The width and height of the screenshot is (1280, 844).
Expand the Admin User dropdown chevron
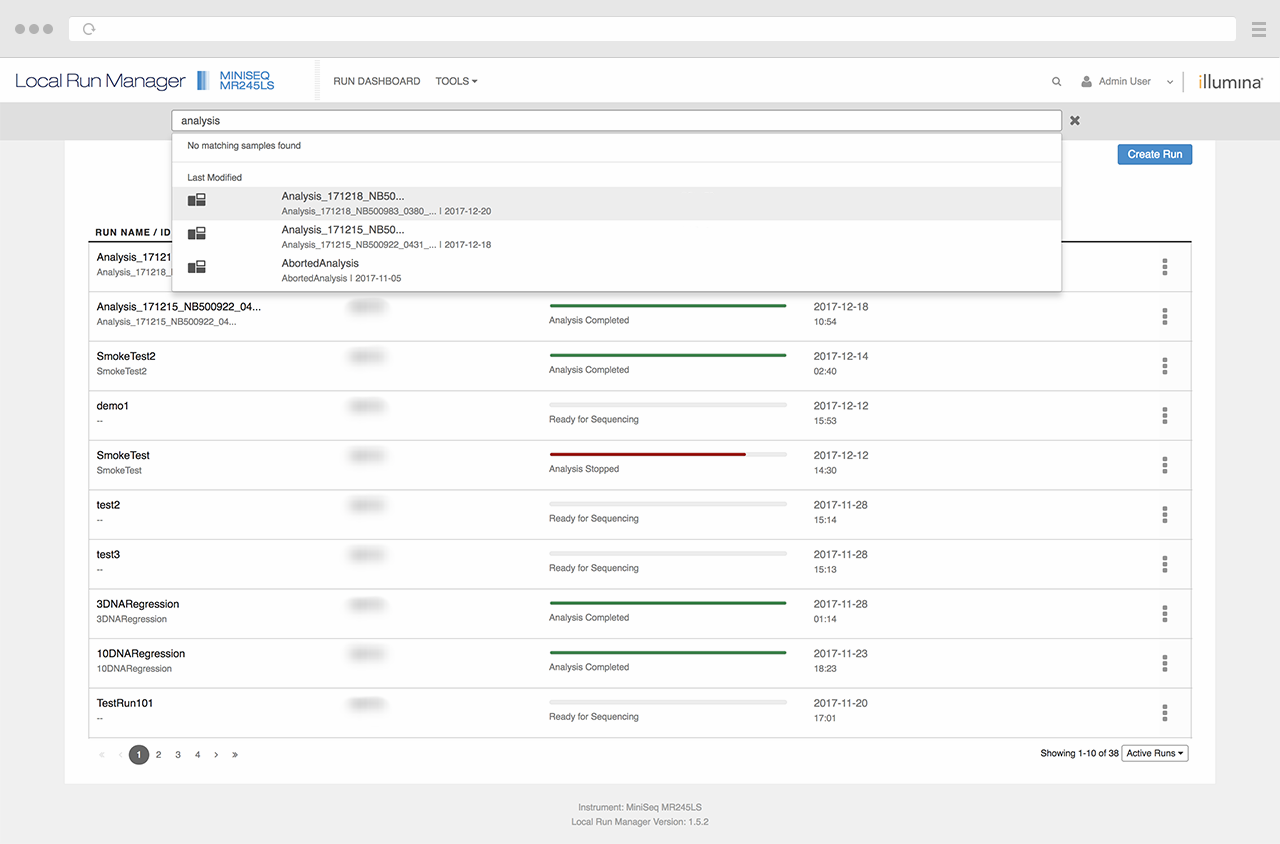click(x=1170, y=82)
